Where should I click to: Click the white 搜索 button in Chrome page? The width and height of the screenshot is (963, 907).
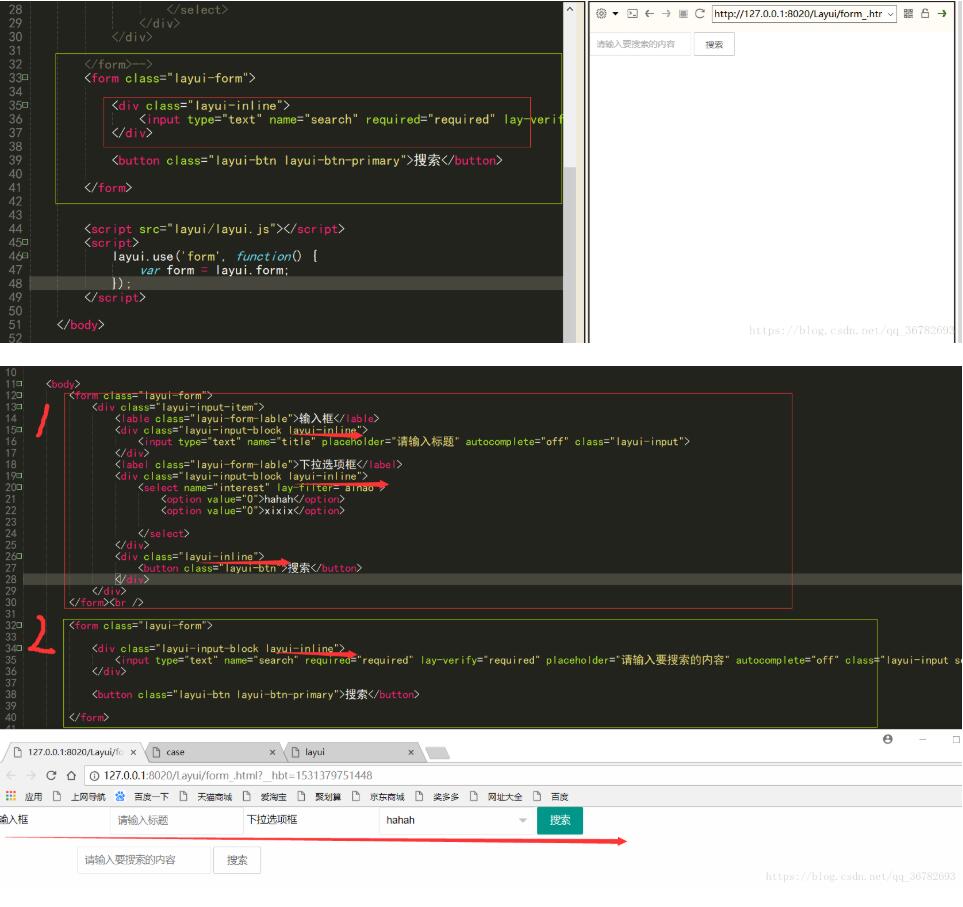coord(237,860)
